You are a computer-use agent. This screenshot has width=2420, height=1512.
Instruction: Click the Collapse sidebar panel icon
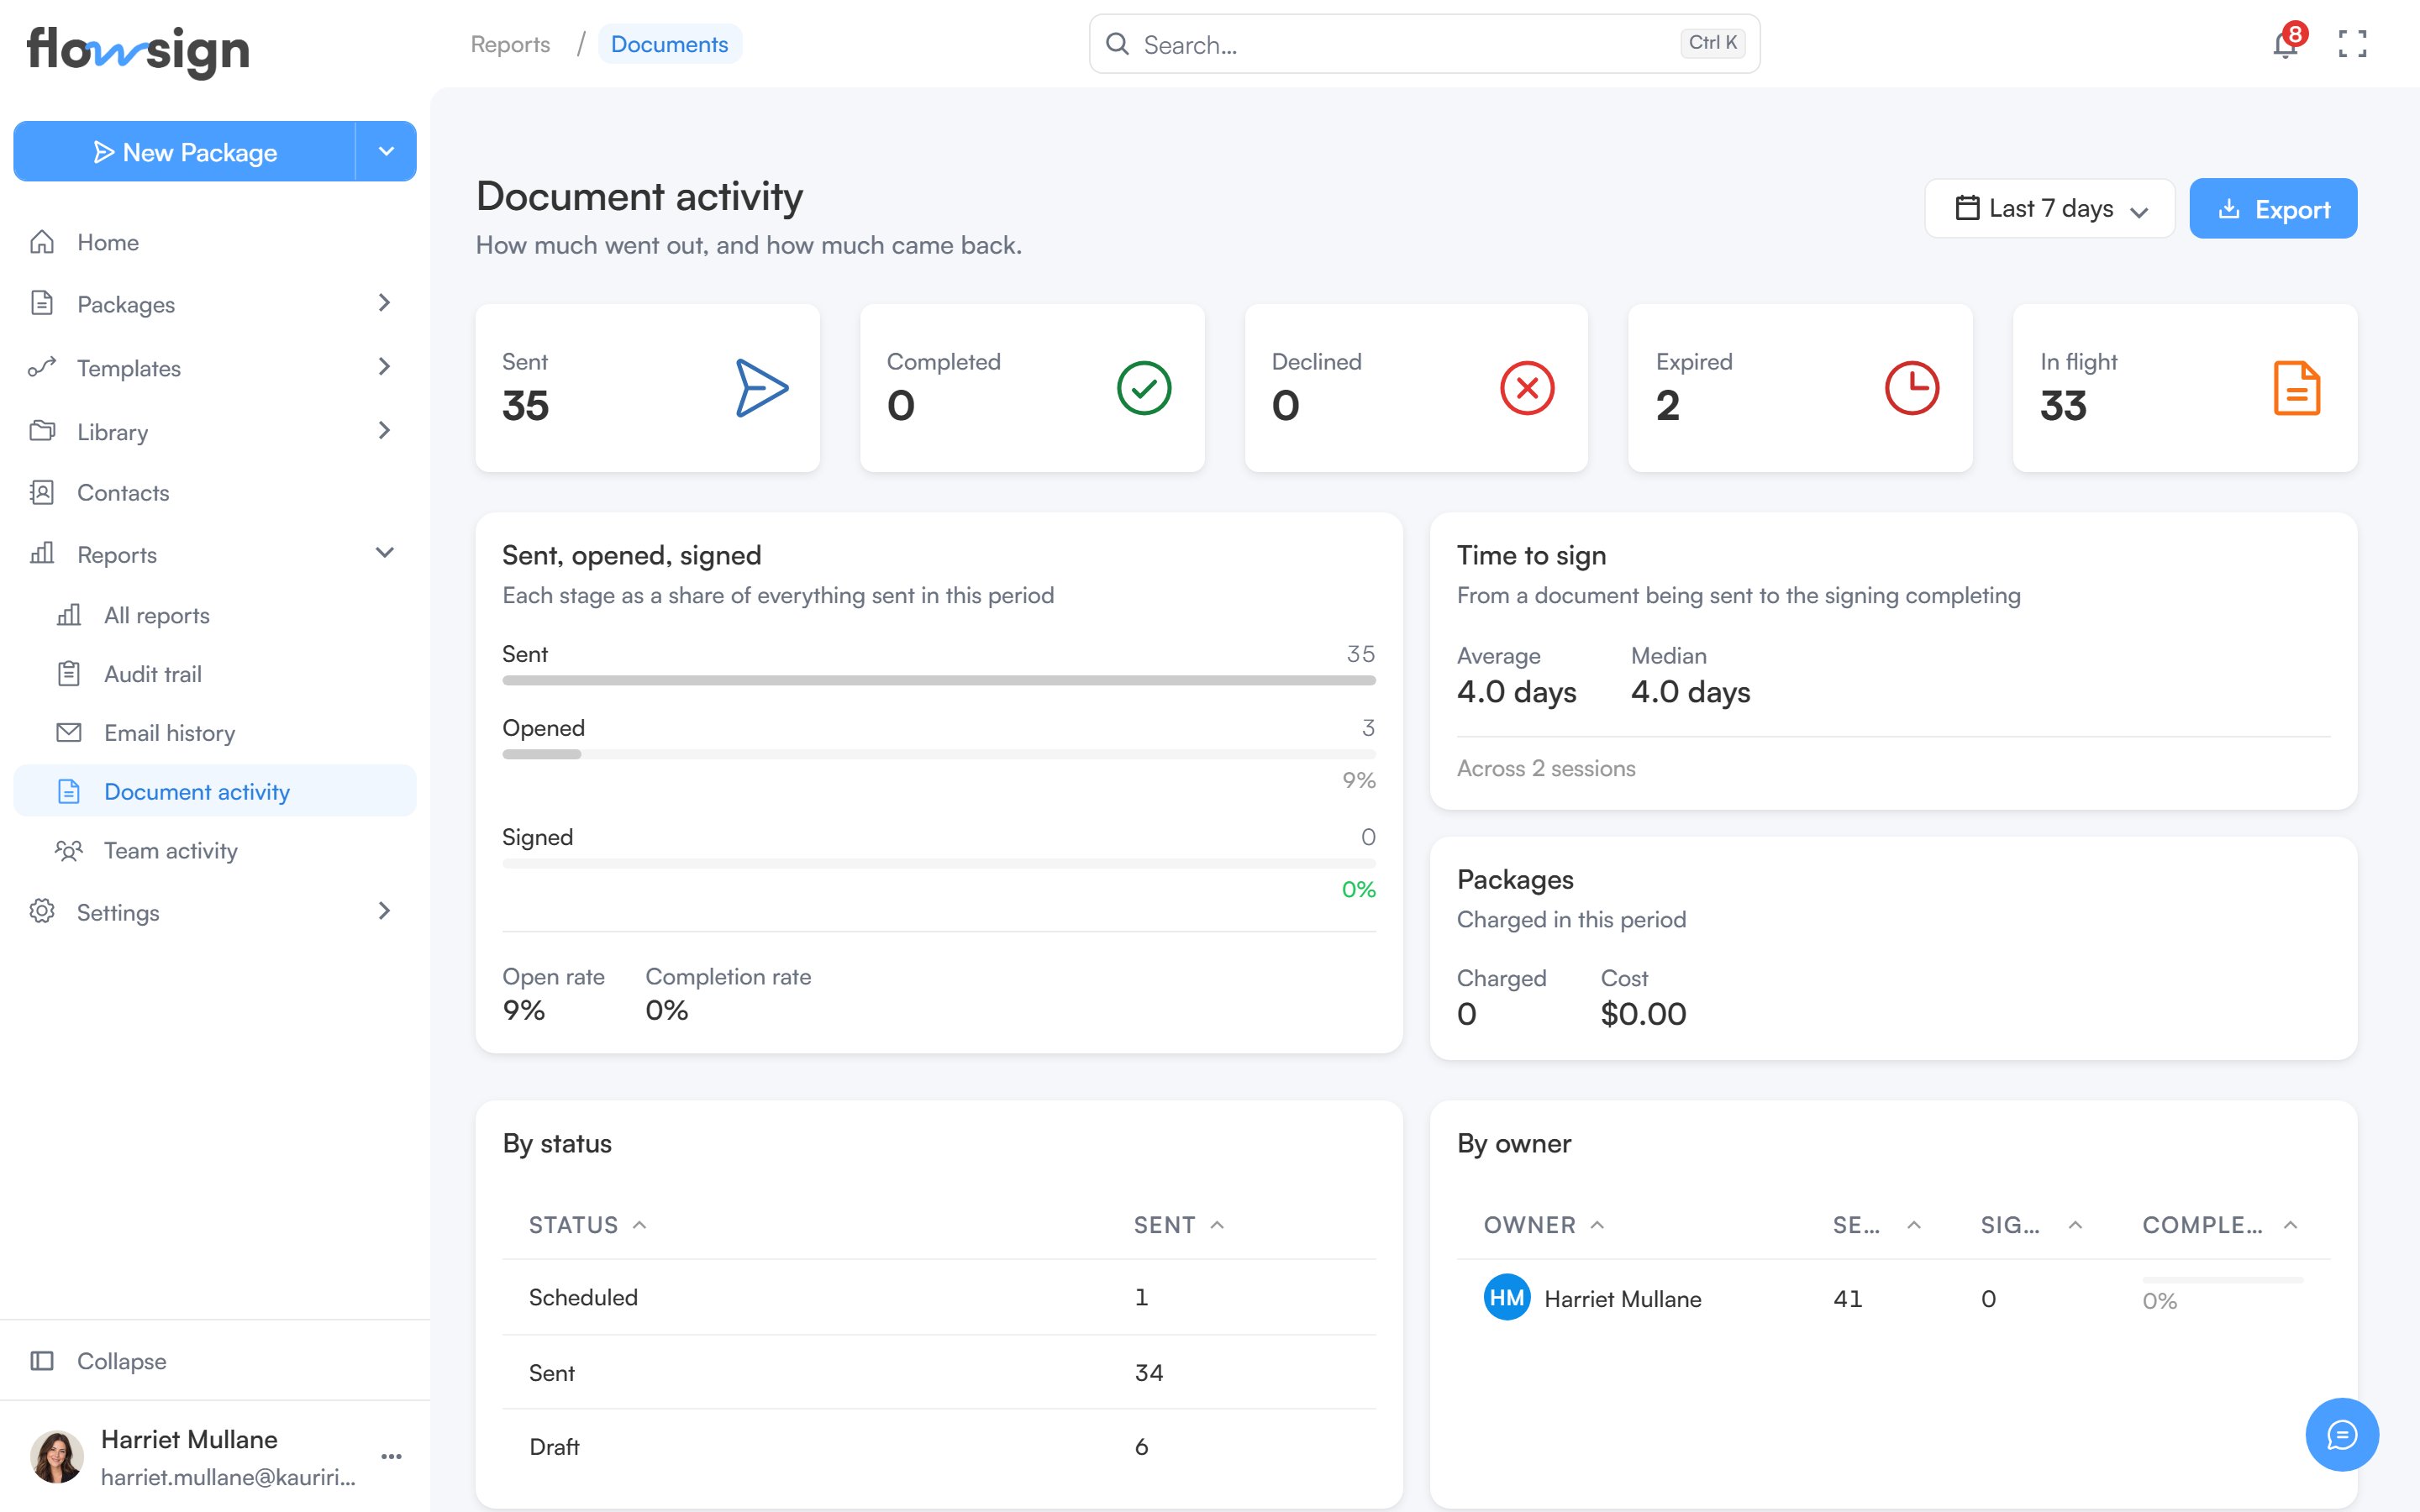42,1361
